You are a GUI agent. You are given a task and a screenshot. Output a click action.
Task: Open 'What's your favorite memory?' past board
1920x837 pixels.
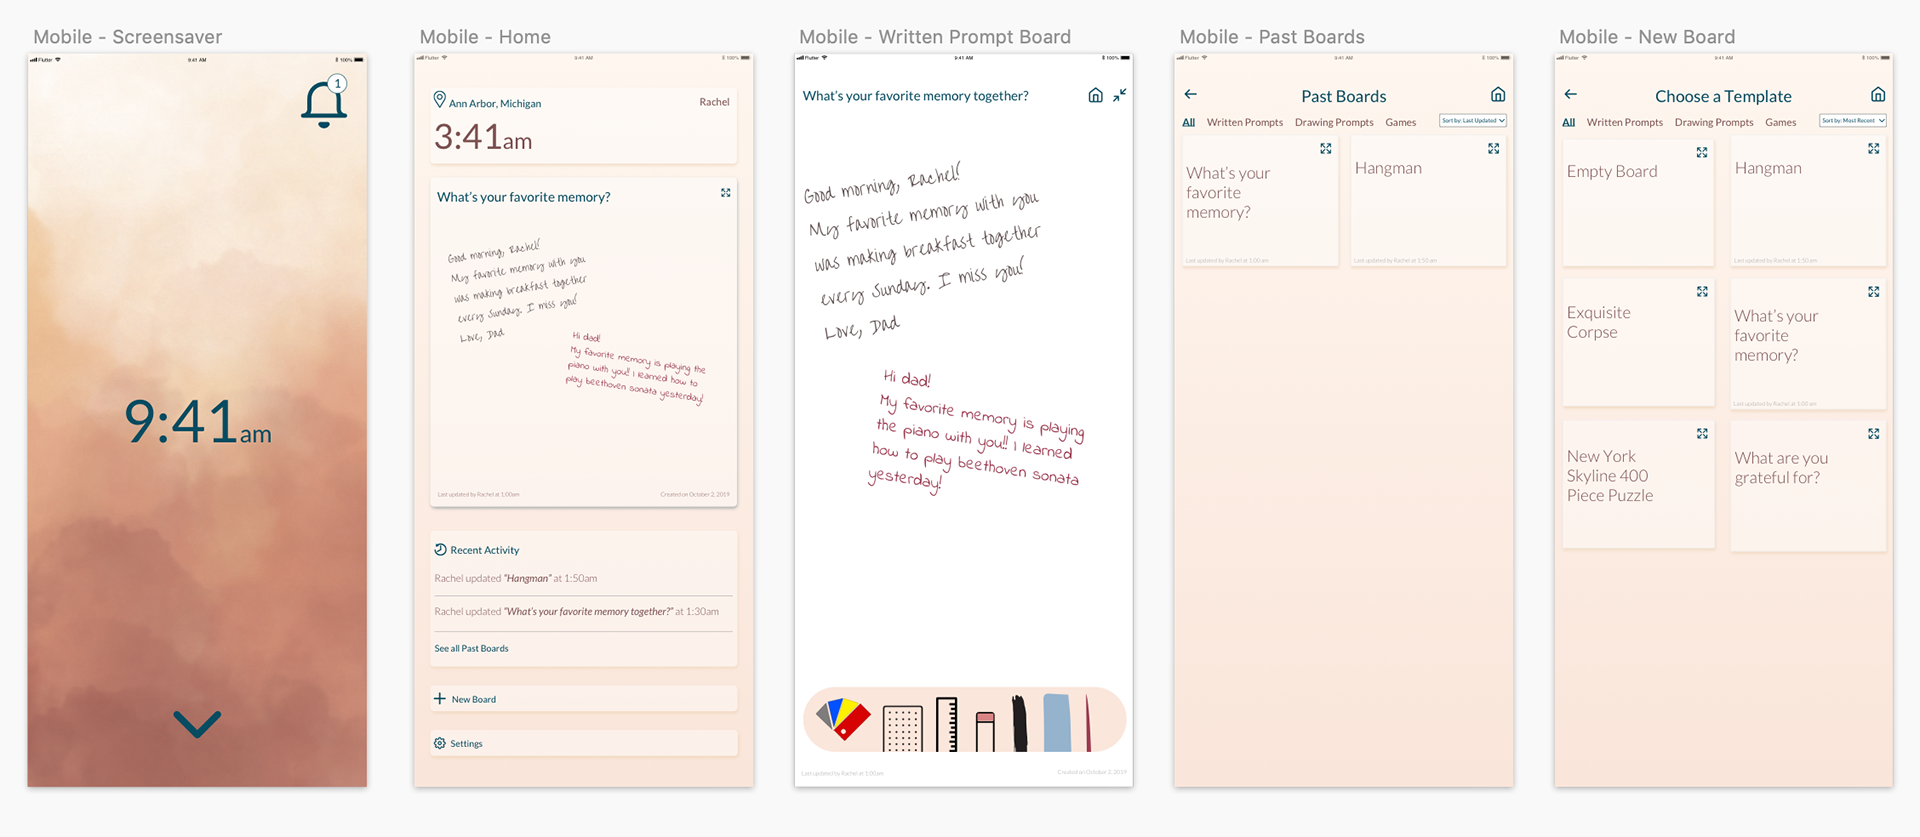tap(1260, 200)
